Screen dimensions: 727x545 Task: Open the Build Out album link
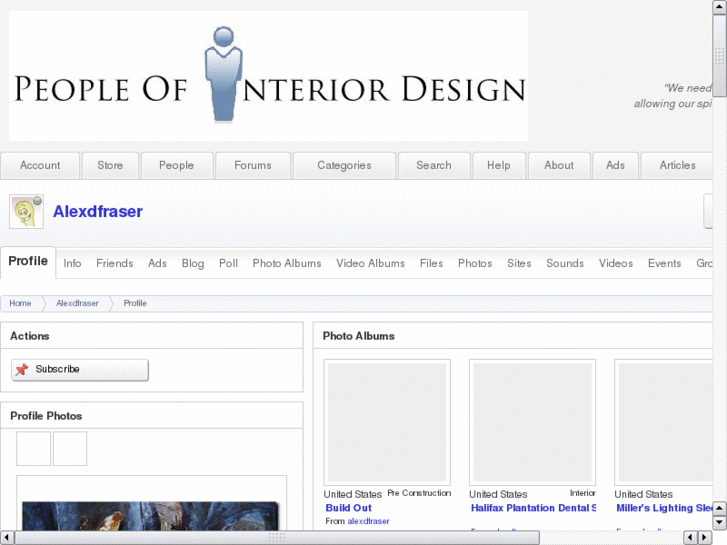(x=349, y=508)
